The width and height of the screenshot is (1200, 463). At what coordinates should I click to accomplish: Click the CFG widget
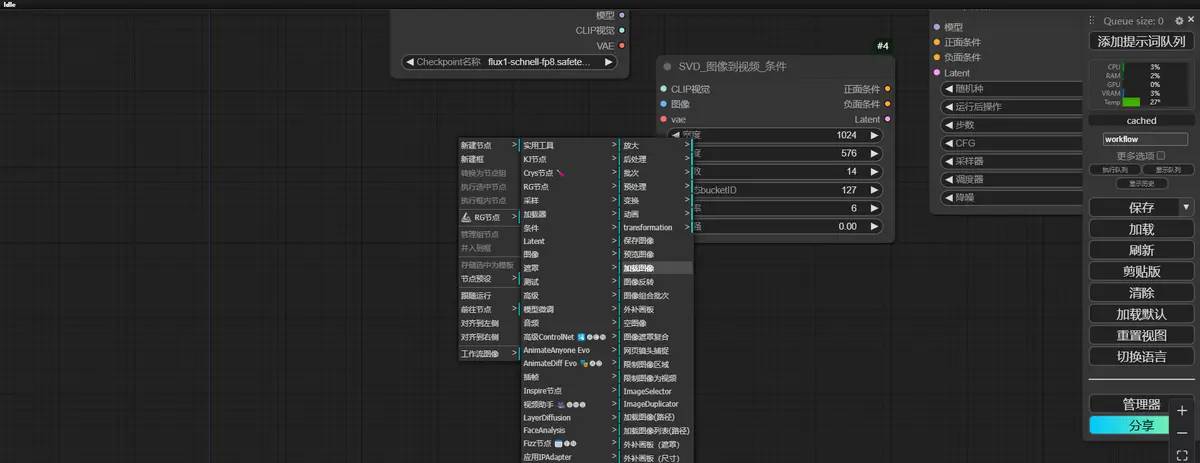1012,143
